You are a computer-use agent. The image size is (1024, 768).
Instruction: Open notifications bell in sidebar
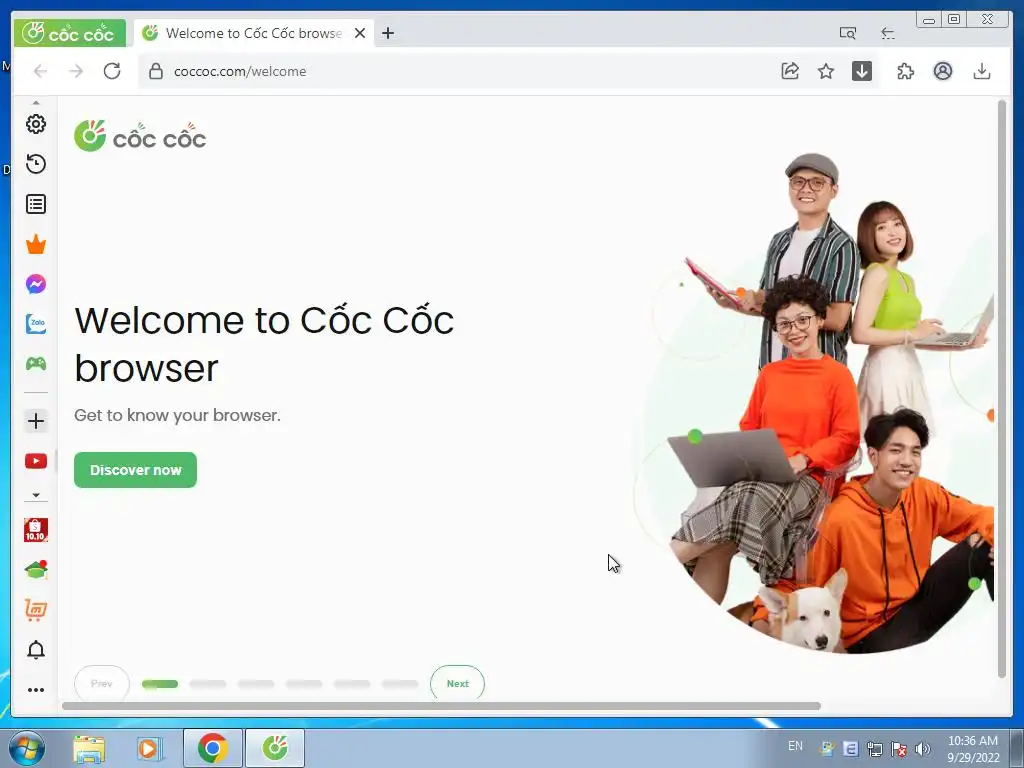coord(36,650)
